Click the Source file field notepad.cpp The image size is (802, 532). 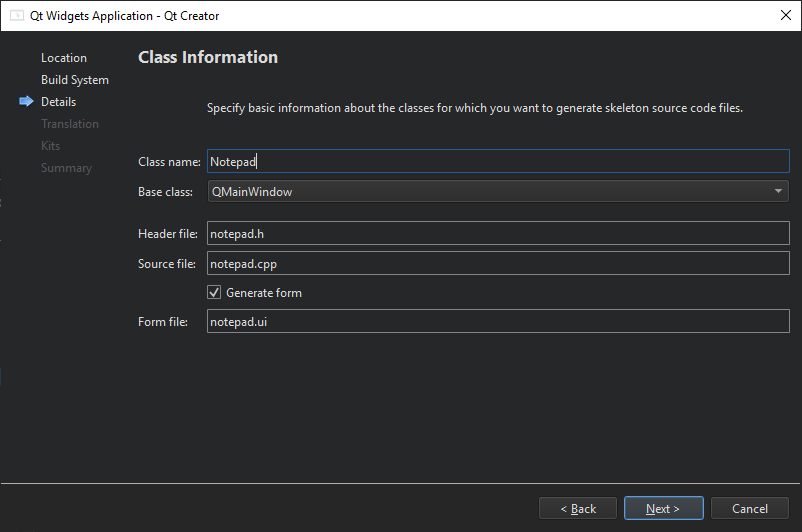498,264
